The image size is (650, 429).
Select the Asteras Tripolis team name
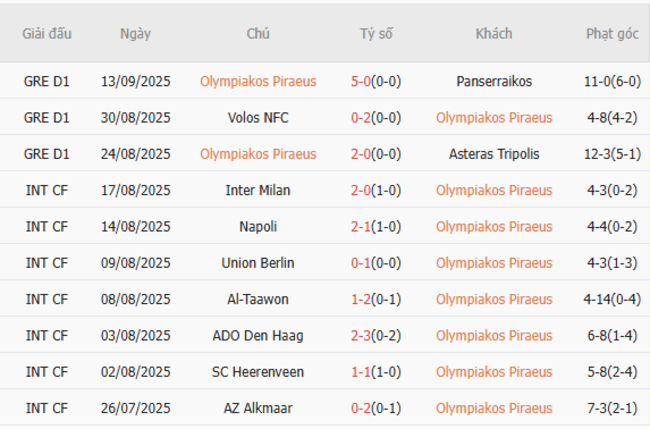click(x=494, y=154)
